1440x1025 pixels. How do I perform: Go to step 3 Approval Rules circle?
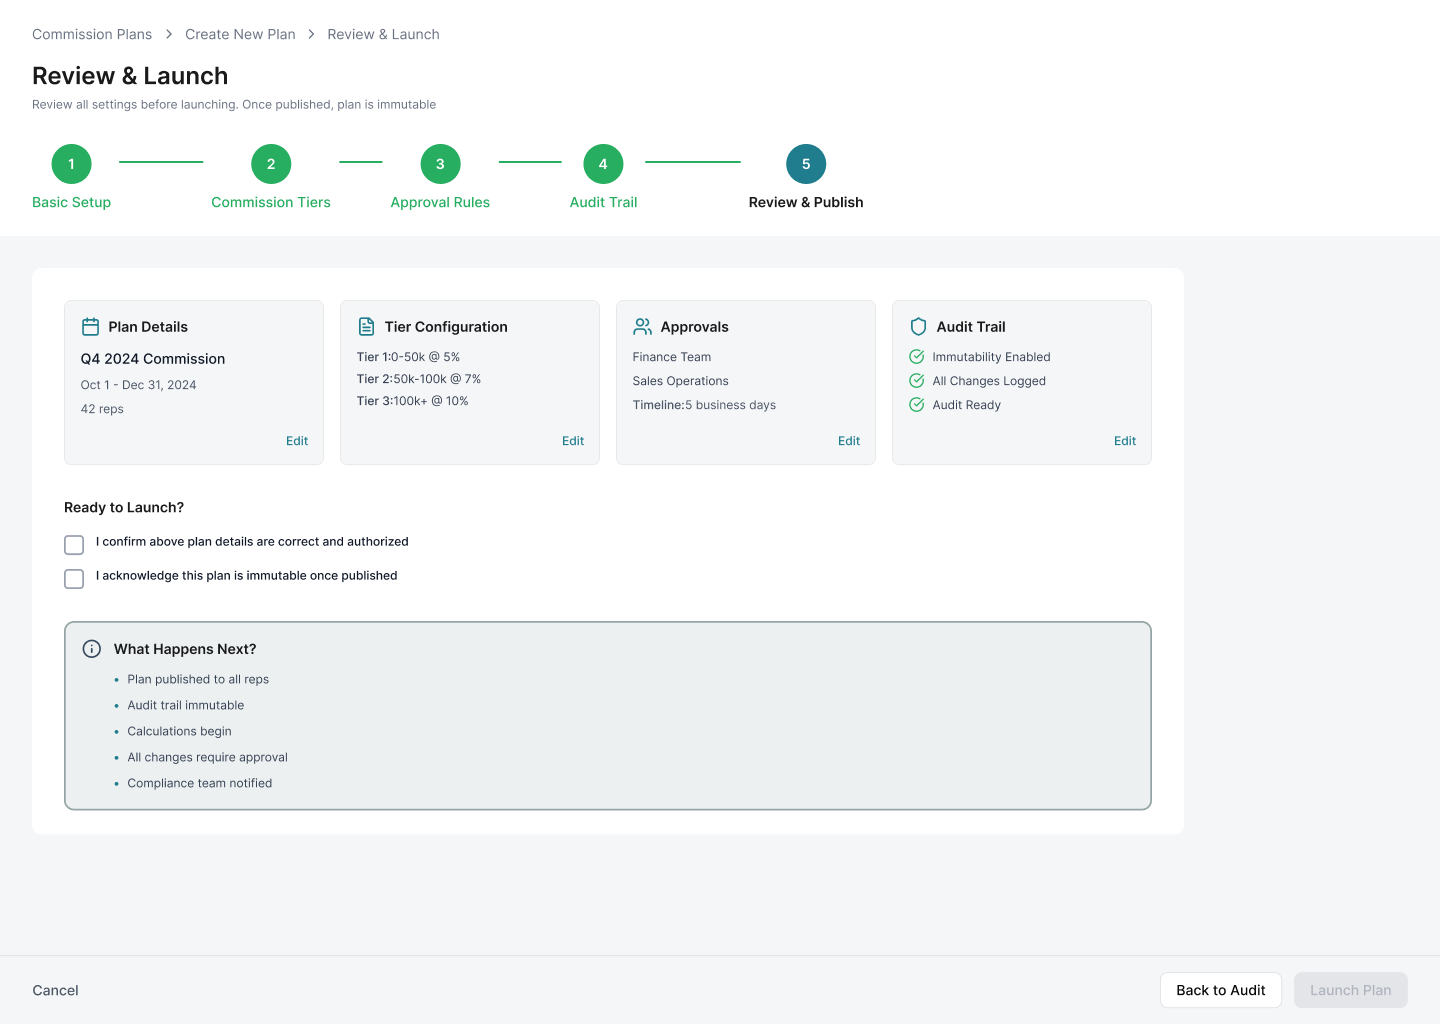pos(440,164)
